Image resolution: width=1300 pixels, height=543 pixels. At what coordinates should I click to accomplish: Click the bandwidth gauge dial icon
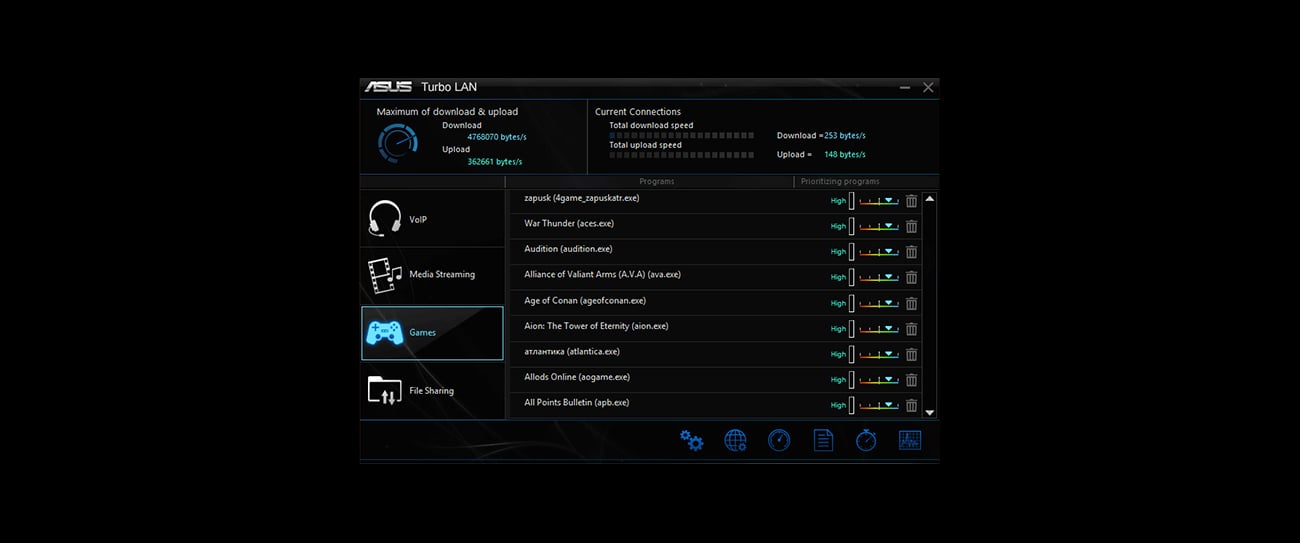pos(398,143)
